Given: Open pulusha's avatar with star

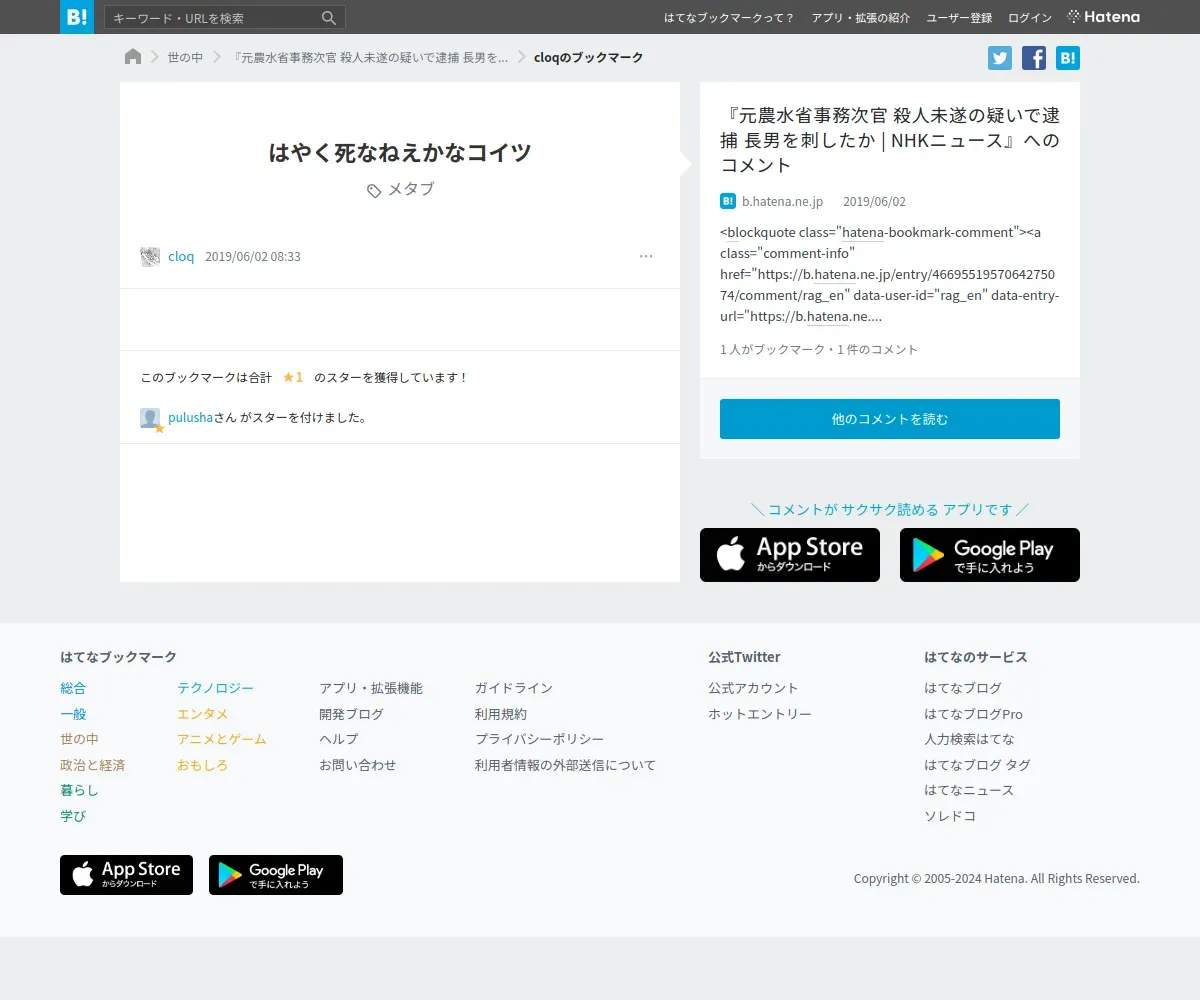Looking at the screenshot, I should tap(151, 419).
